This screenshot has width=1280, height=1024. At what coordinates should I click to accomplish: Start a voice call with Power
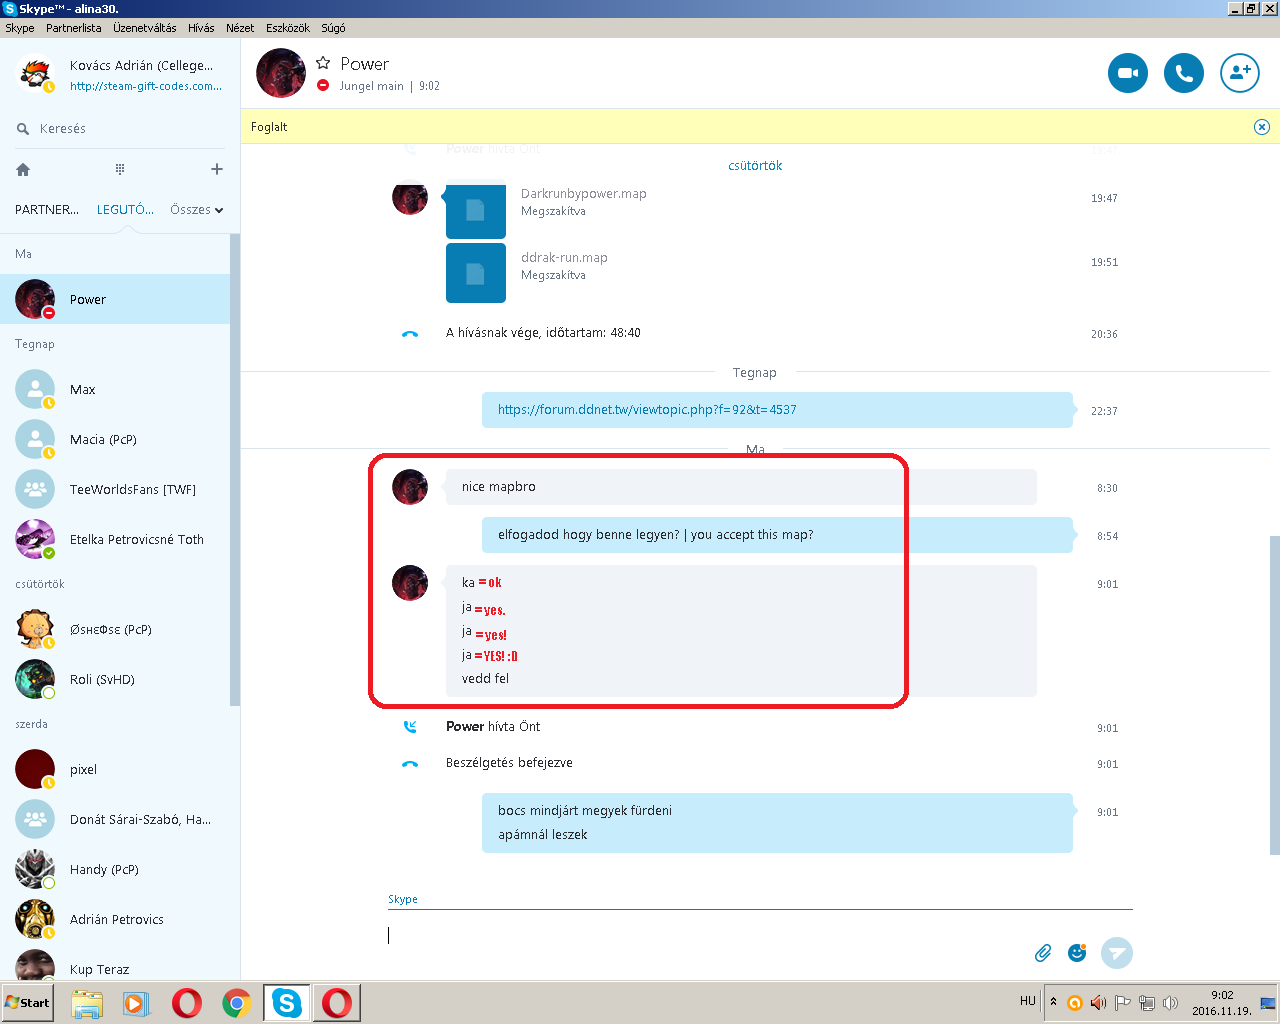1183,73
